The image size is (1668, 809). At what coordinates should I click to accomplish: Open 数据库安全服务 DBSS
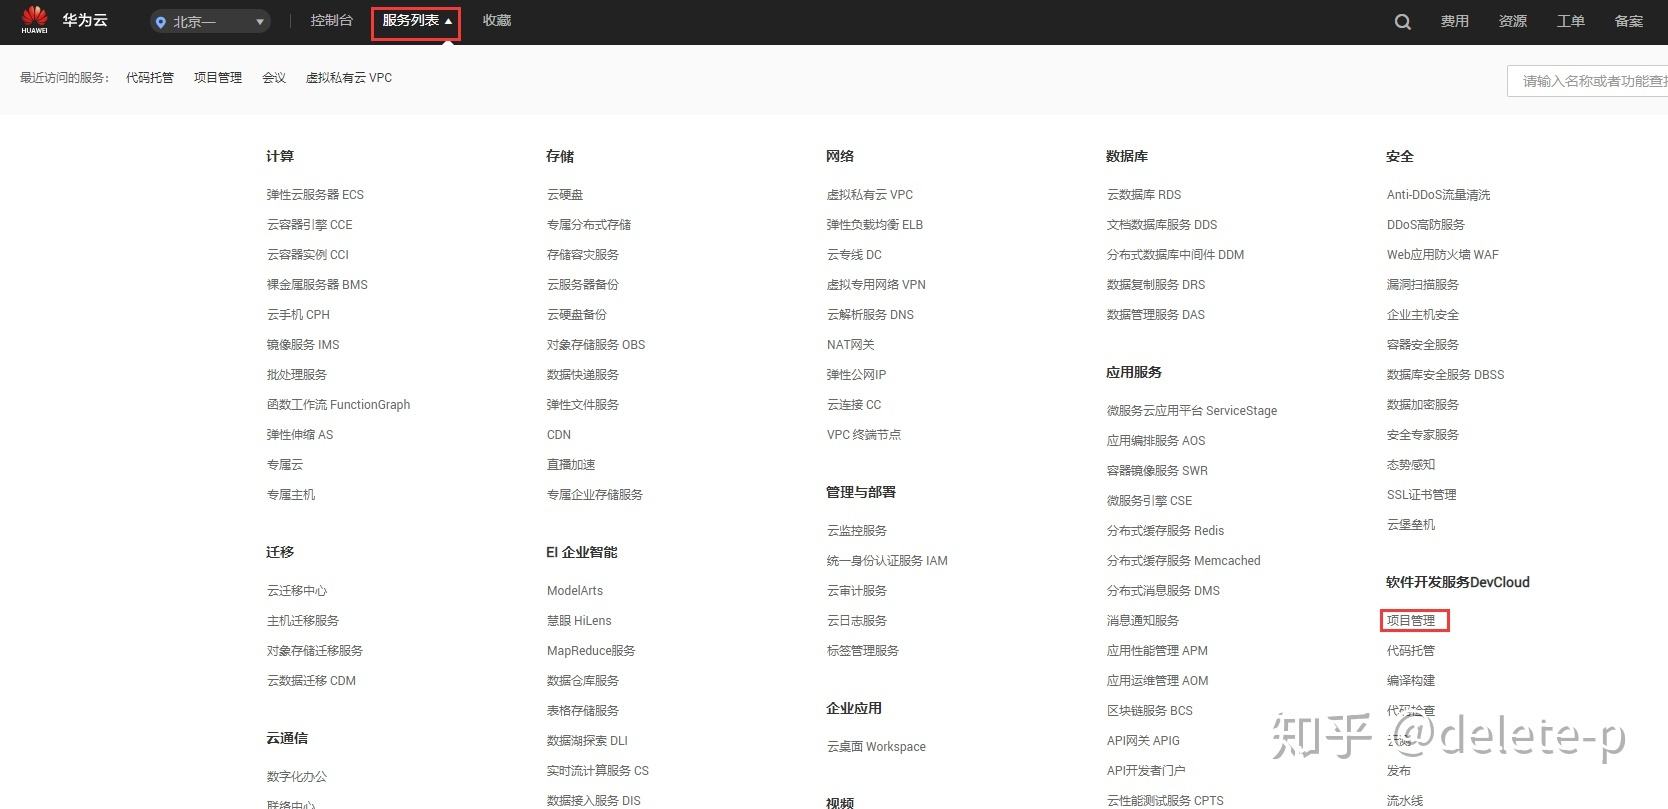click(1445, 375)
